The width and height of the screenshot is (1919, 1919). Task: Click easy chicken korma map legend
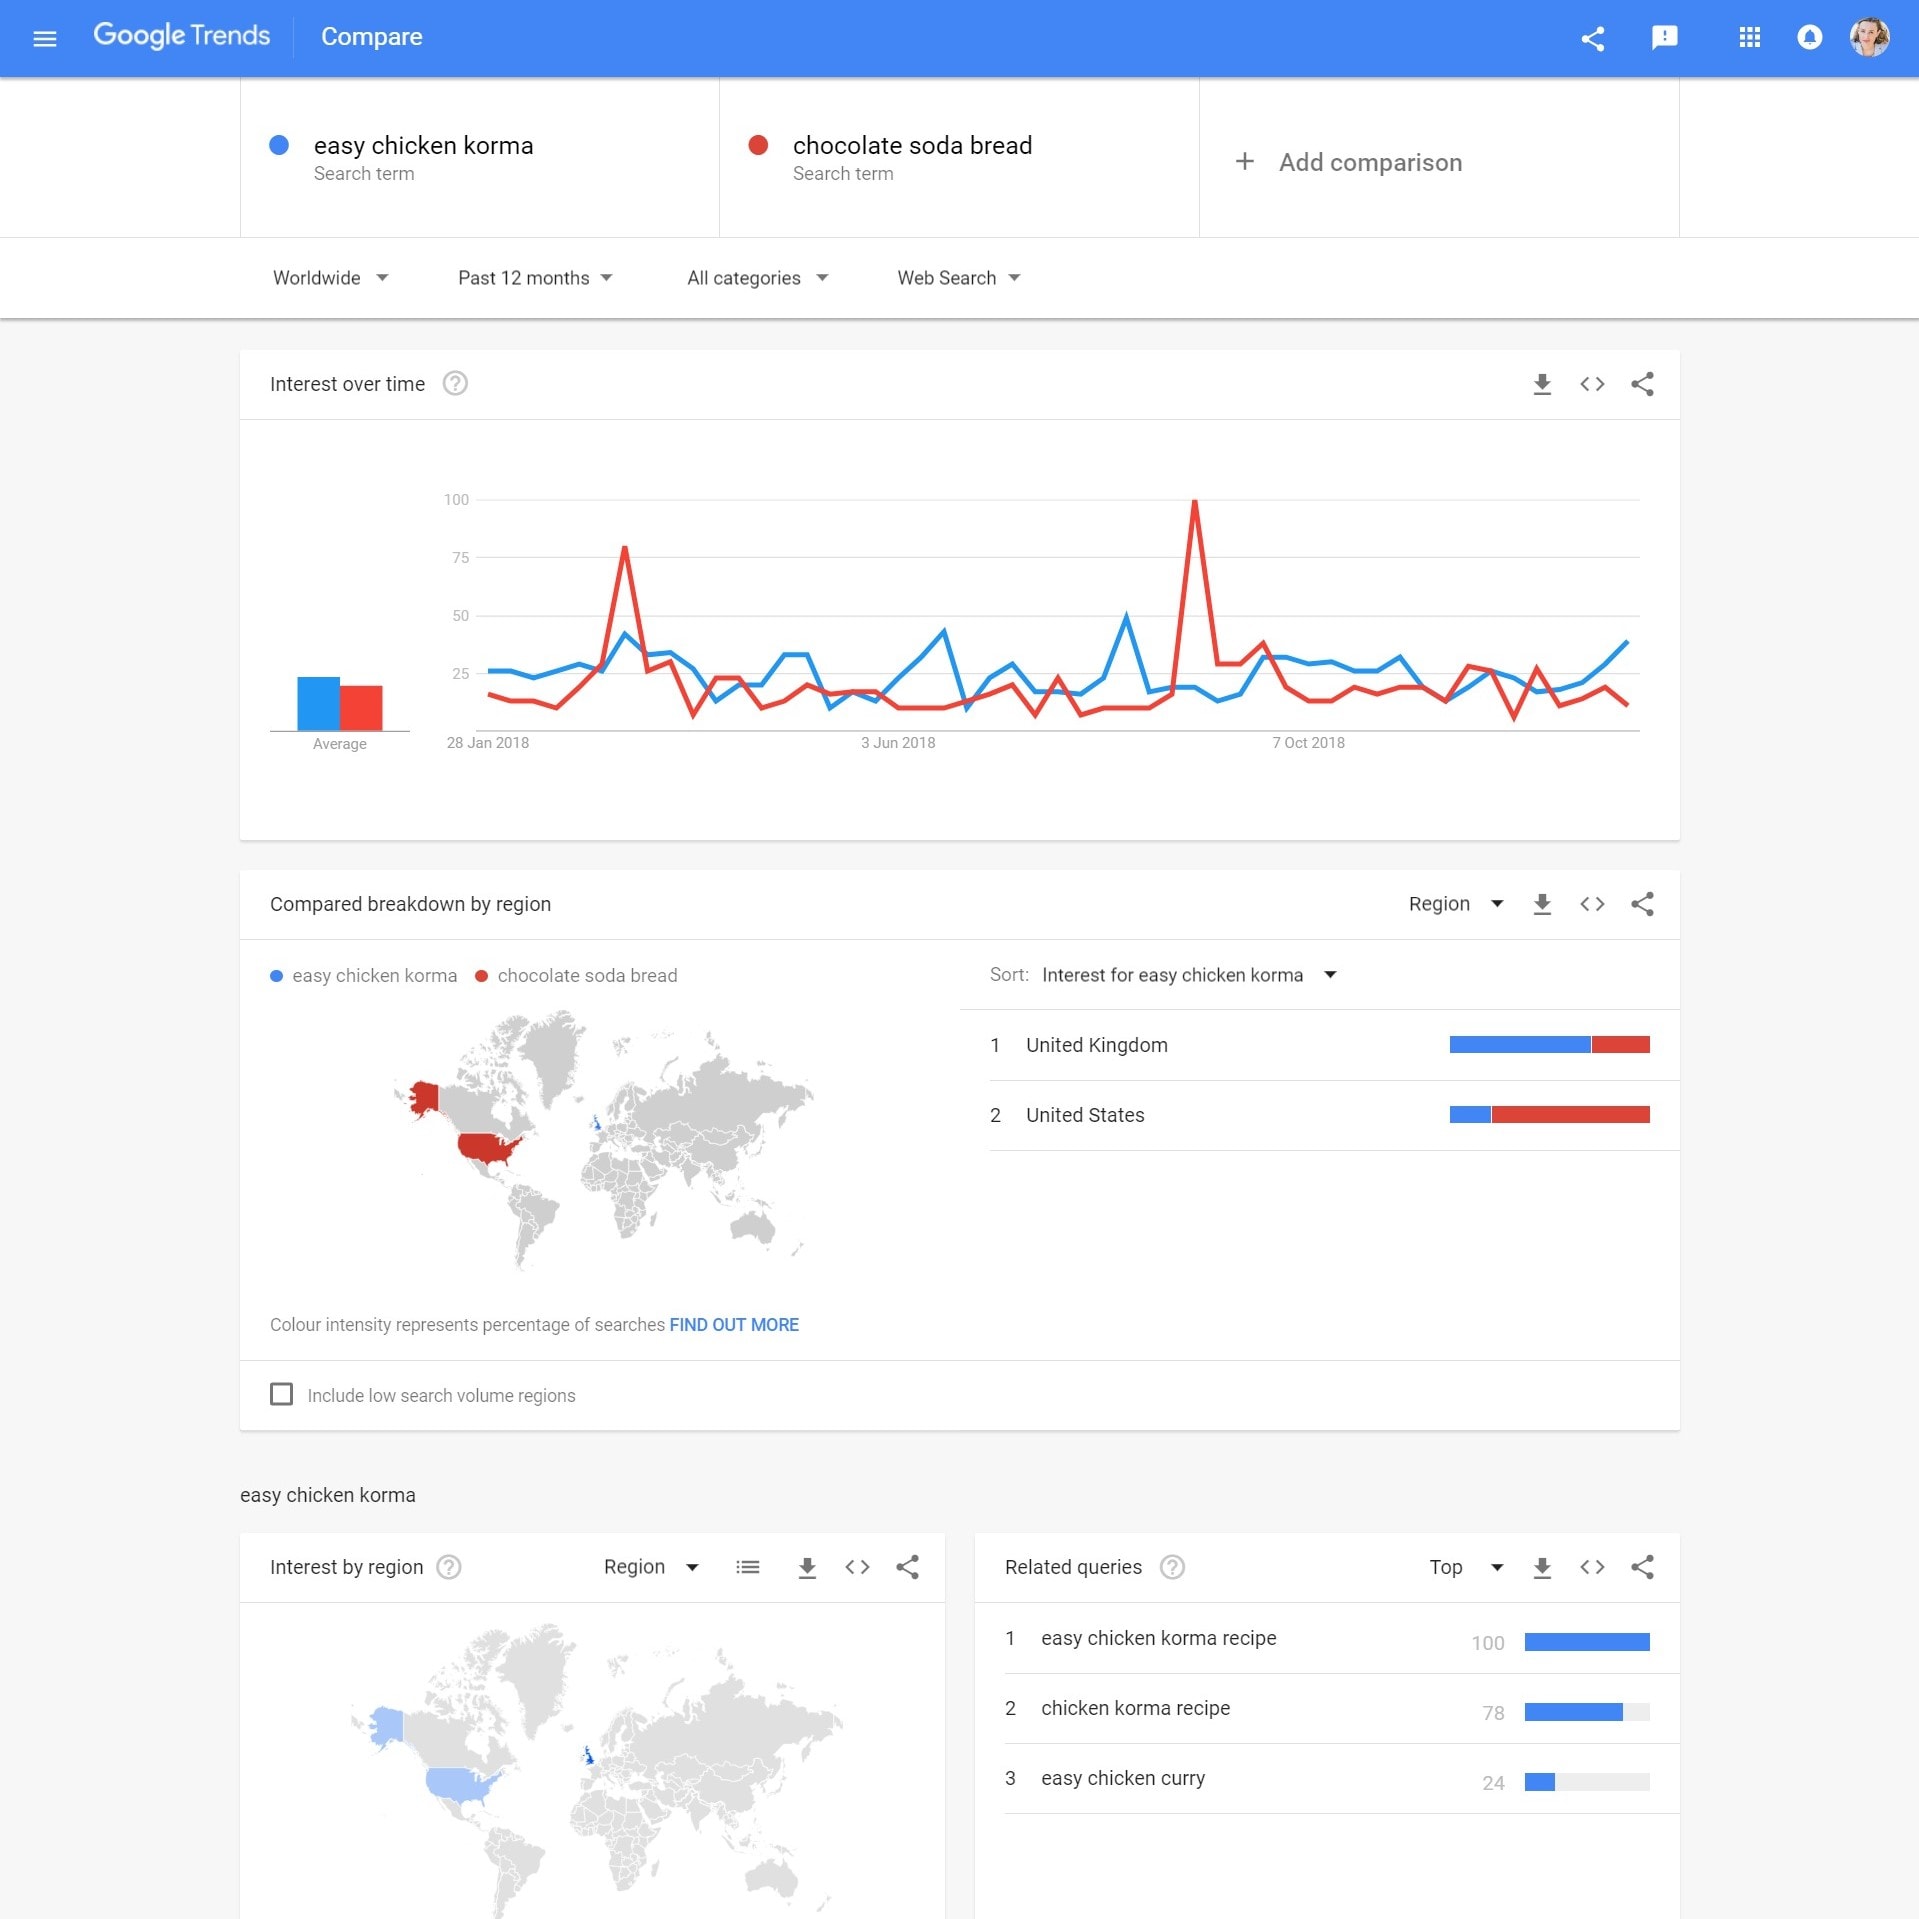click(x=364, y=976)
